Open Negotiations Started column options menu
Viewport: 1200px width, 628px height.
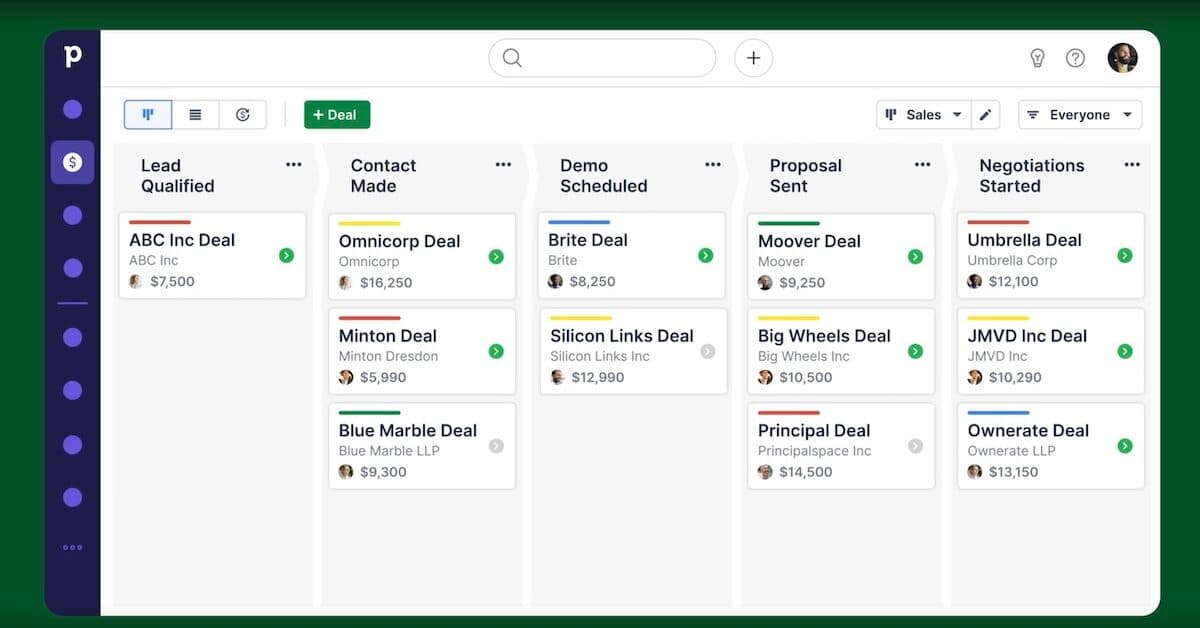tap(1131, 165)
